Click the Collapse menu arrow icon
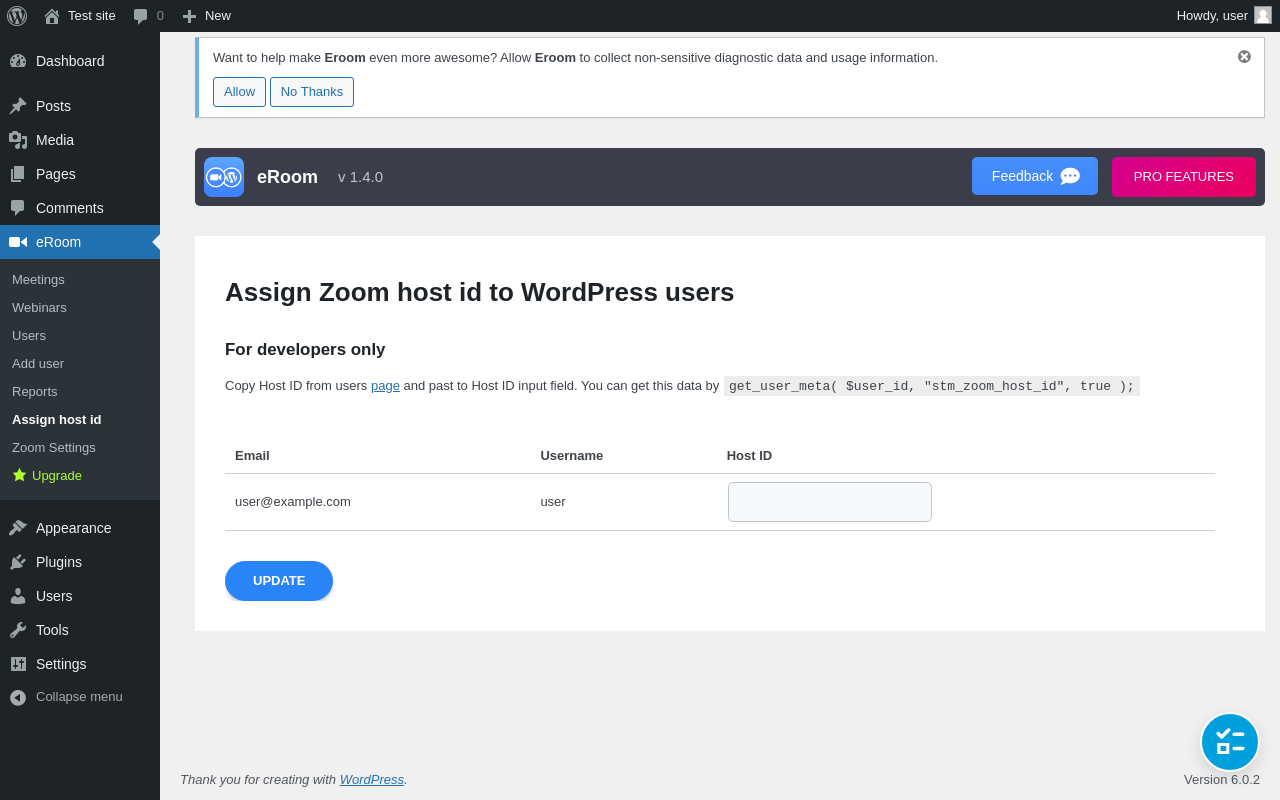1280x800 pixels. 18,697
